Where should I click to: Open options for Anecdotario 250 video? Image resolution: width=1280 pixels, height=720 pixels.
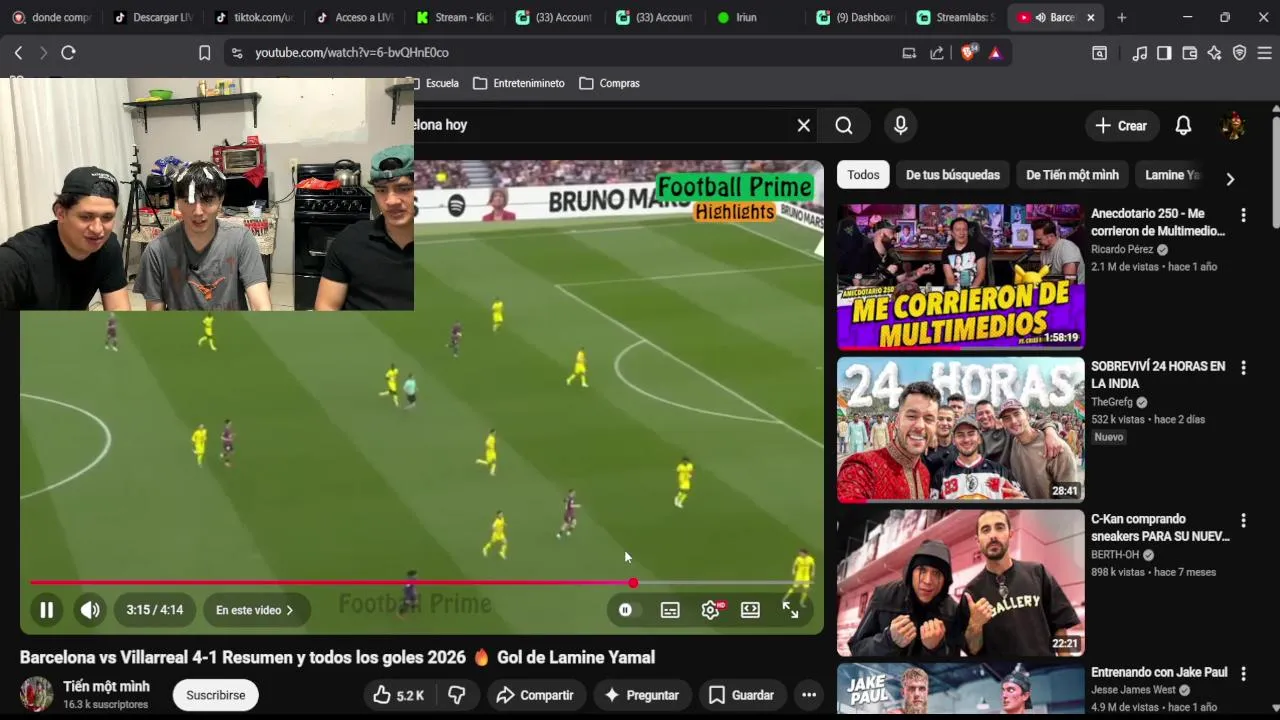coord(1243,215)
